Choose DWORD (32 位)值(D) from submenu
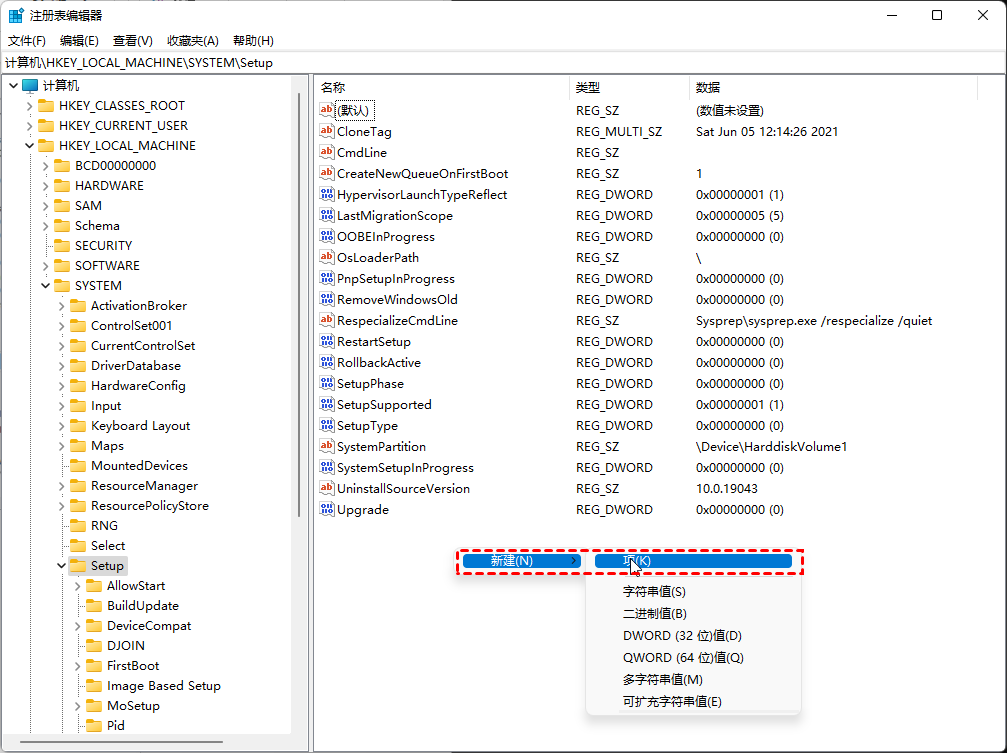Image resolution: width=1007 pixels, height=753 pixels. point(682,636)
